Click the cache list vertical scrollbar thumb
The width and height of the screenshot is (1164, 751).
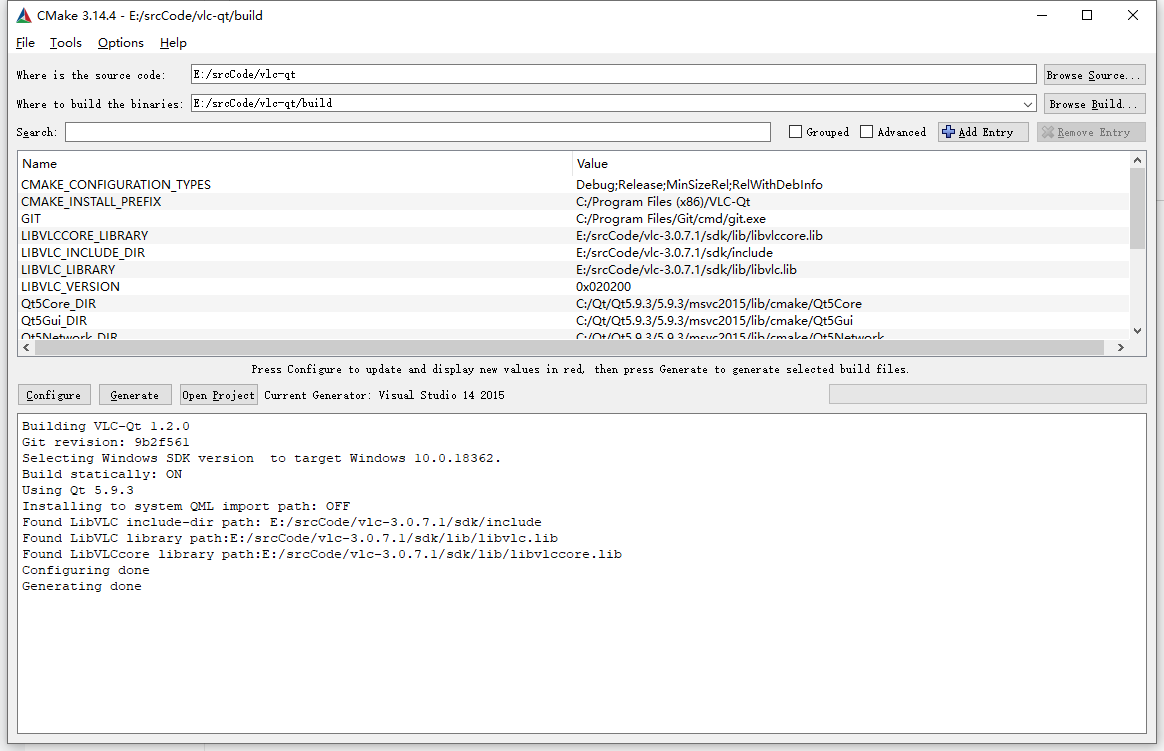click(1137, 208)
